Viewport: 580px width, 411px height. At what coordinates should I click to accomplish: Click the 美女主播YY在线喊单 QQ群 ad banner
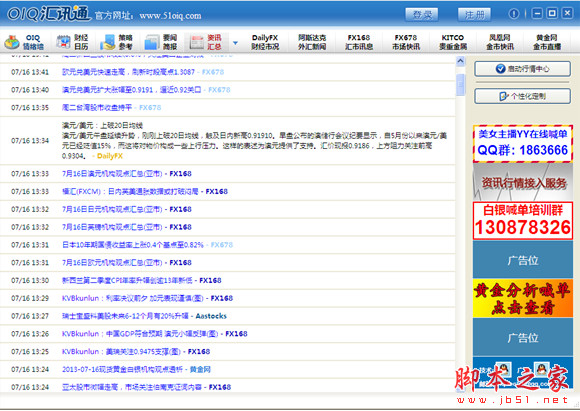pyautogui.click(x=522, y=144)
